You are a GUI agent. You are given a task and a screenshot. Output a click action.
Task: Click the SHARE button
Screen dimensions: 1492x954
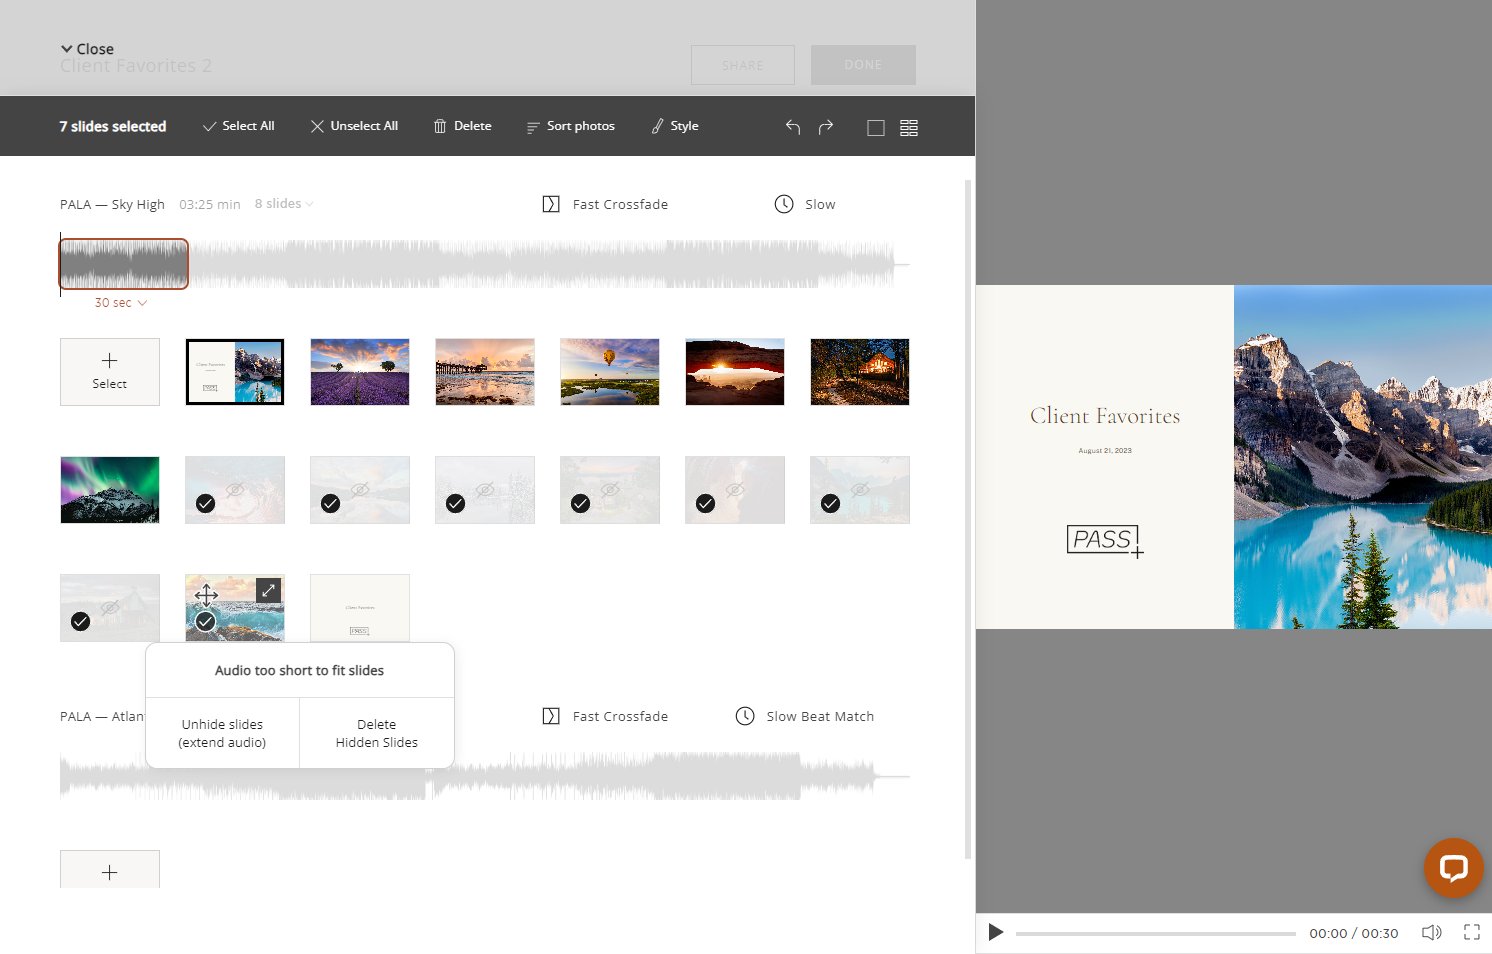[x=743, y=65]
